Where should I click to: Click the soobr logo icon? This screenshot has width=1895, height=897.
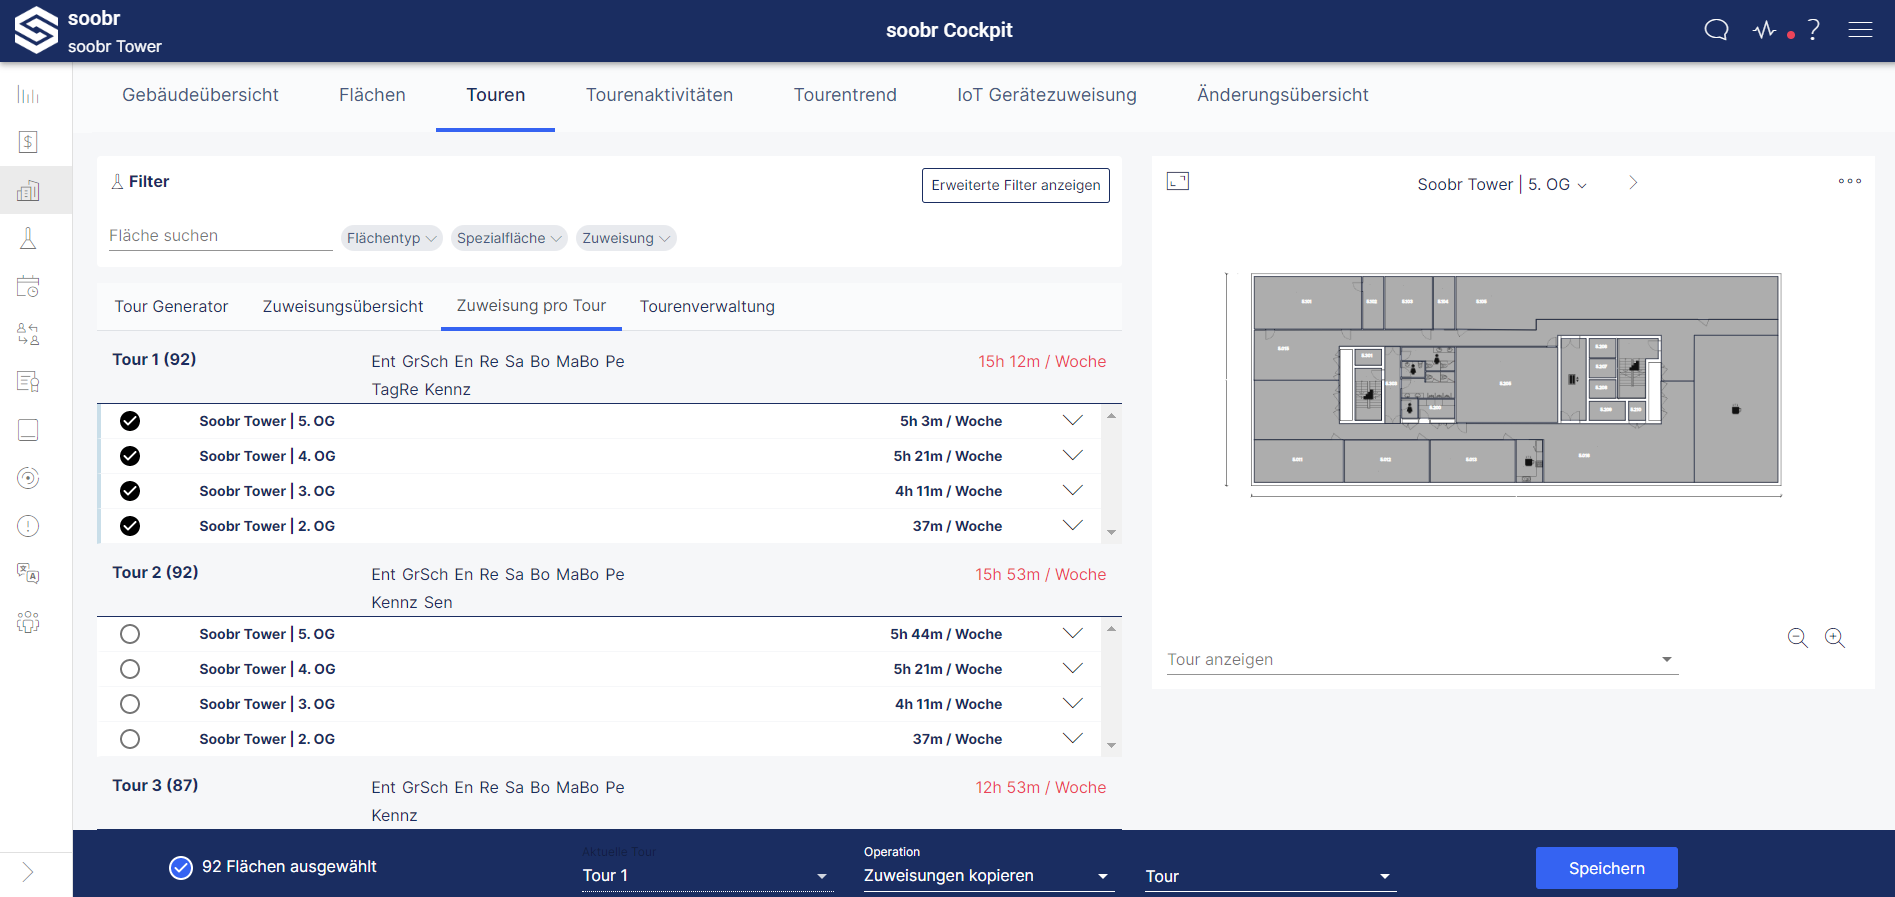tap(36, 30)
